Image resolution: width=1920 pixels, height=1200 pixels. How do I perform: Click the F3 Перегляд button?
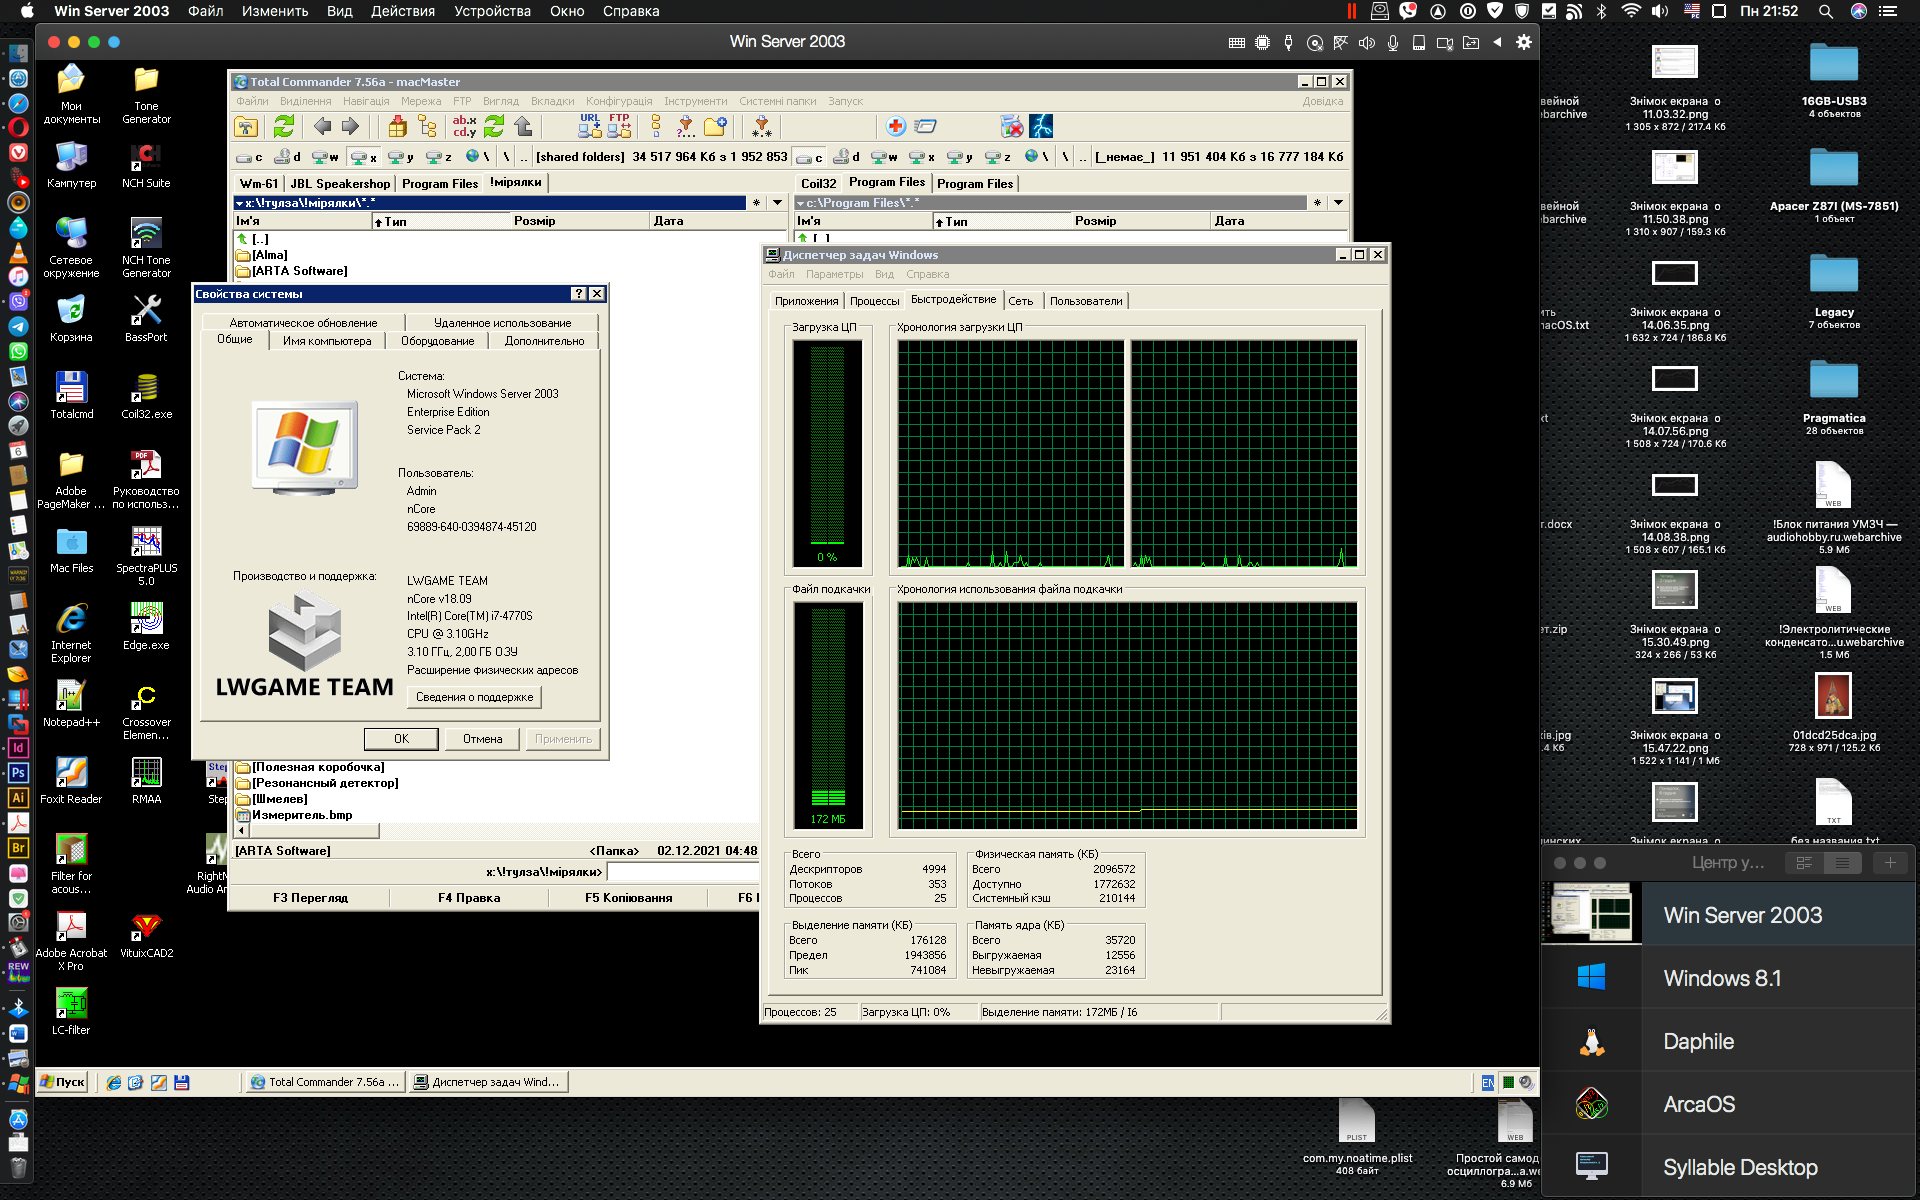click(x=311, y=898)
